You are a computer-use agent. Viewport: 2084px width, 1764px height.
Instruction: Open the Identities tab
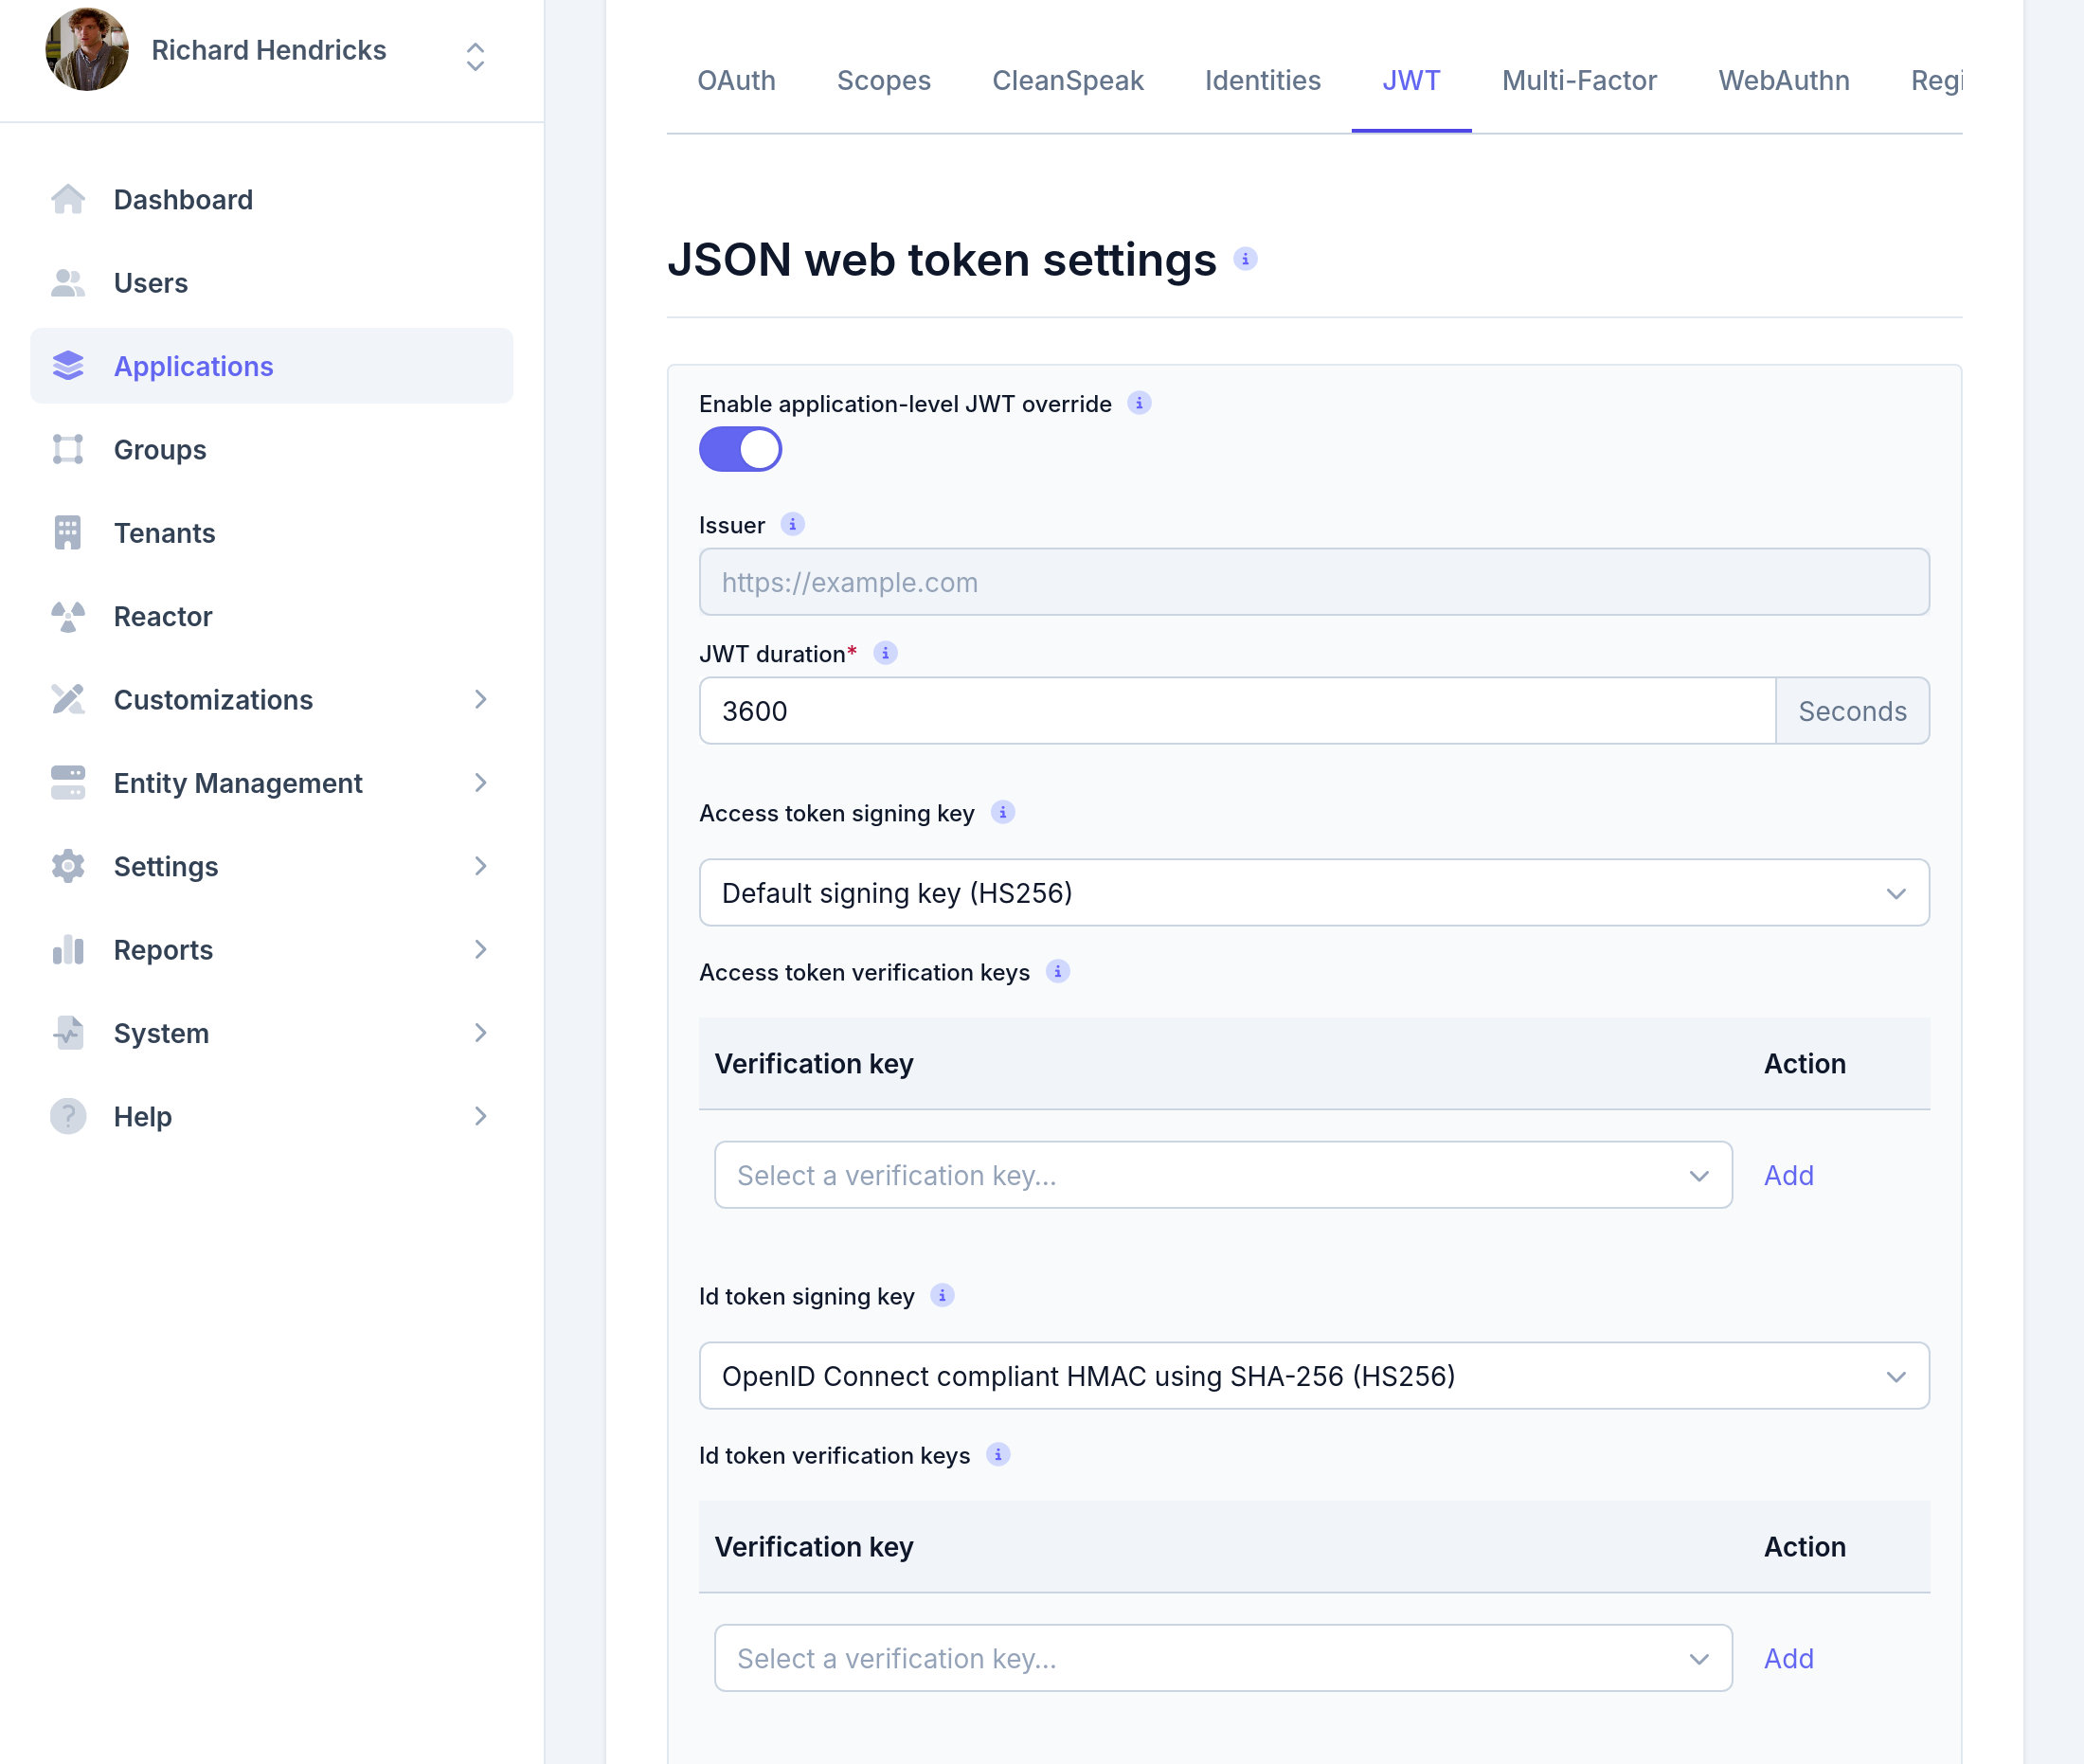coord(1263,80)
